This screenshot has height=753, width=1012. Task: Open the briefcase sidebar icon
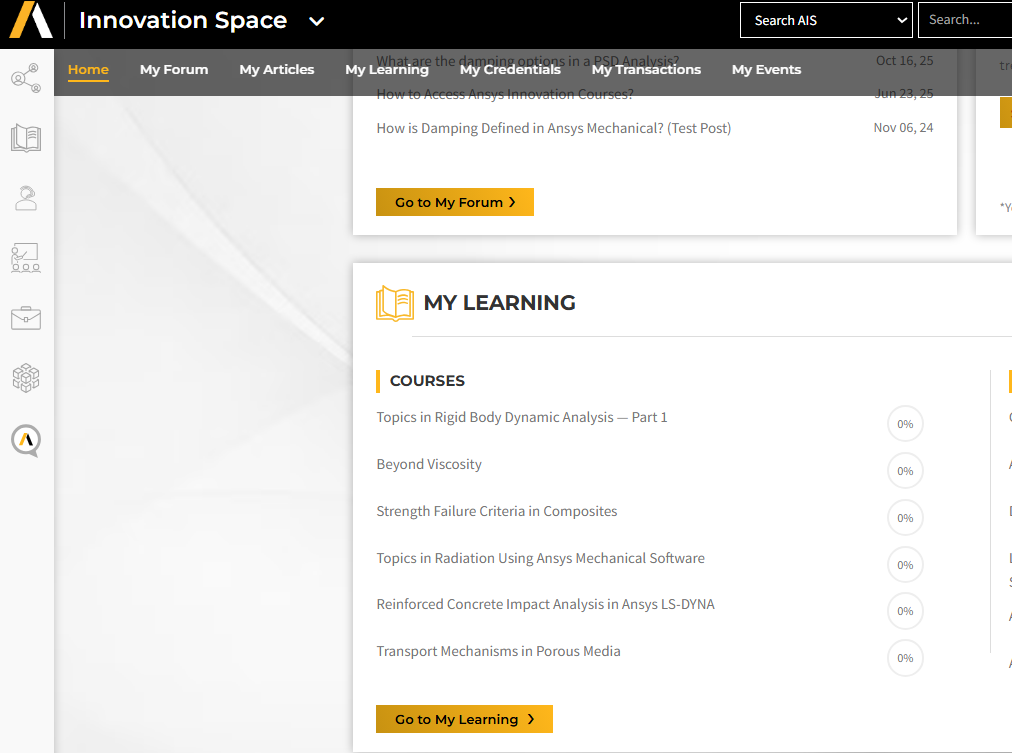click(26, 319)
